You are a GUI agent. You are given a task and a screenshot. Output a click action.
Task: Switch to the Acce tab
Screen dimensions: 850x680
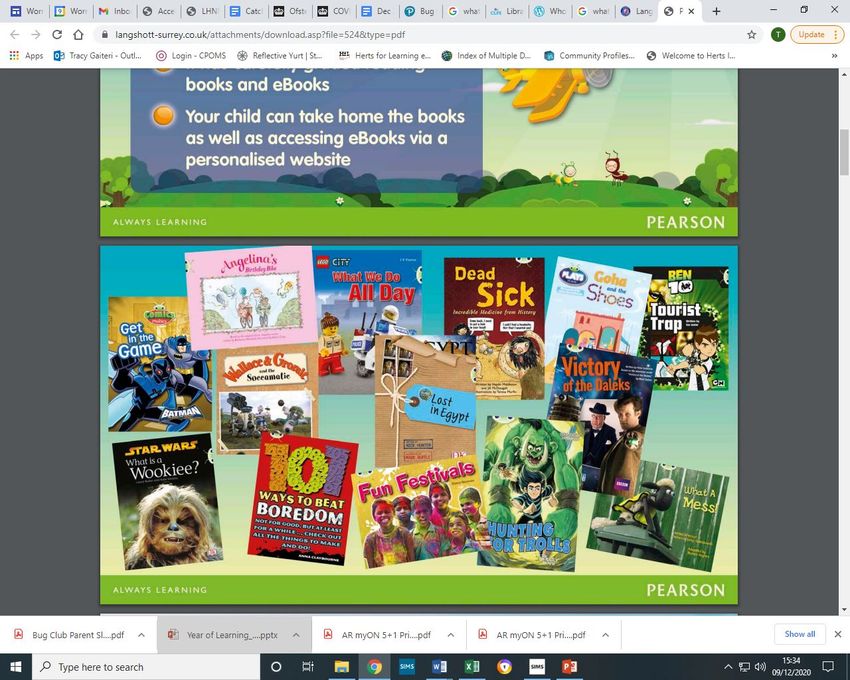pyautogui.click(x=158, y=11)
